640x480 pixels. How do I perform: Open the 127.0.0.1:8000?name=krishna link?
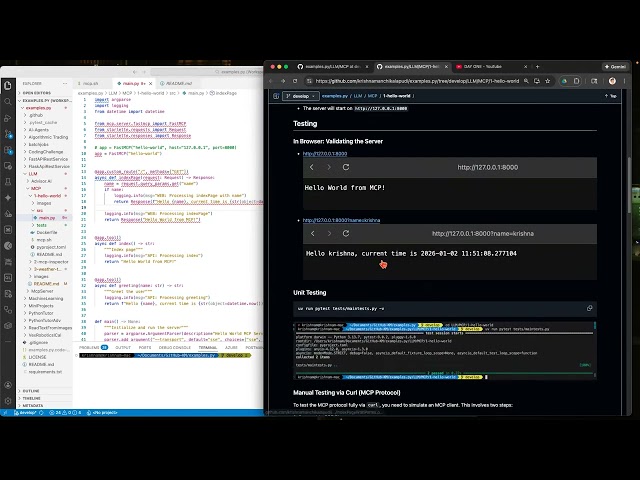(341, 220)
